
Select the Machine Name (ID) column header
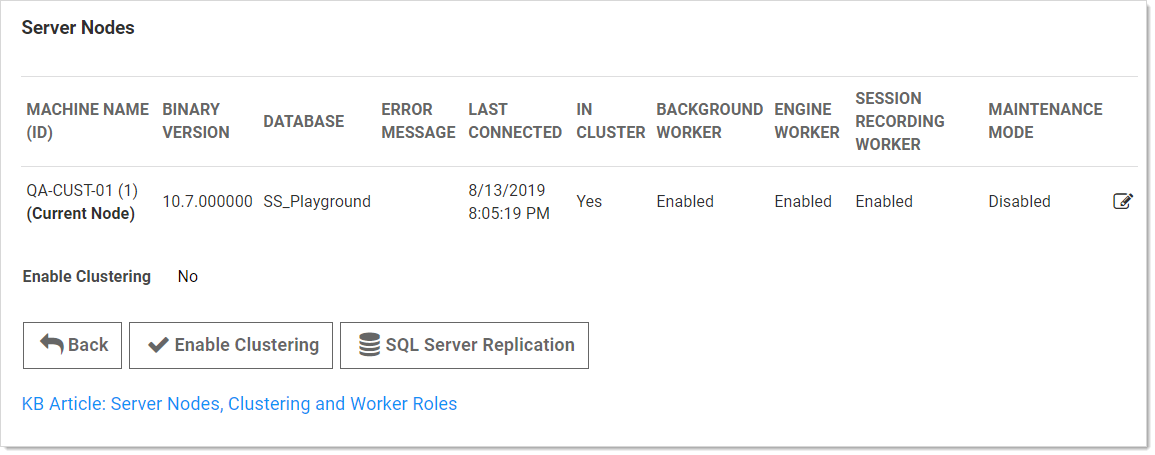pyautogui.click(x=87, y=121)
